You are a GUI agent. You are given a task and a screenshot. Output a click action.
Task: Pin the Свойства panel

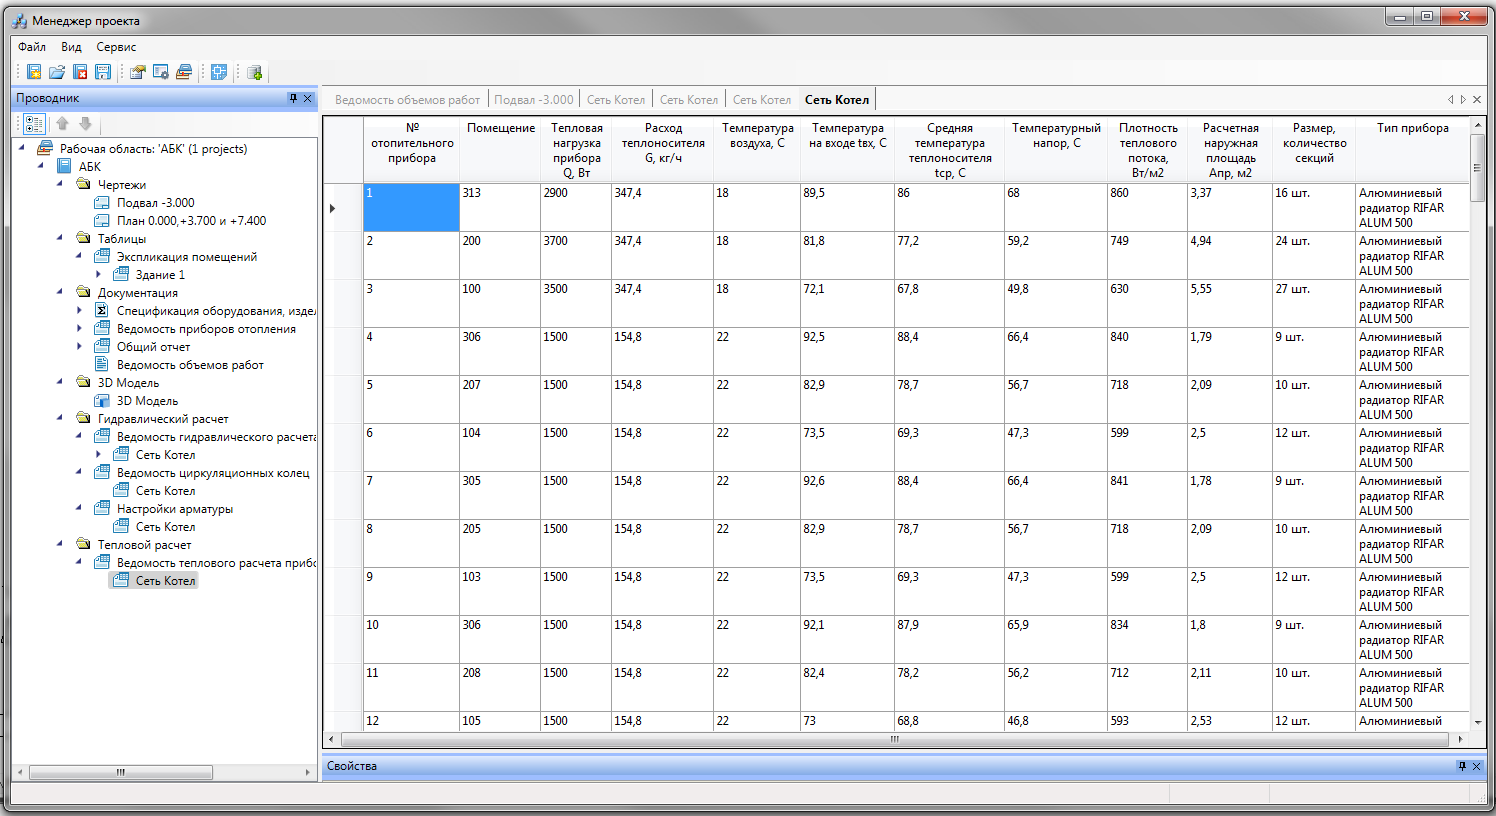click(1462, 766)
